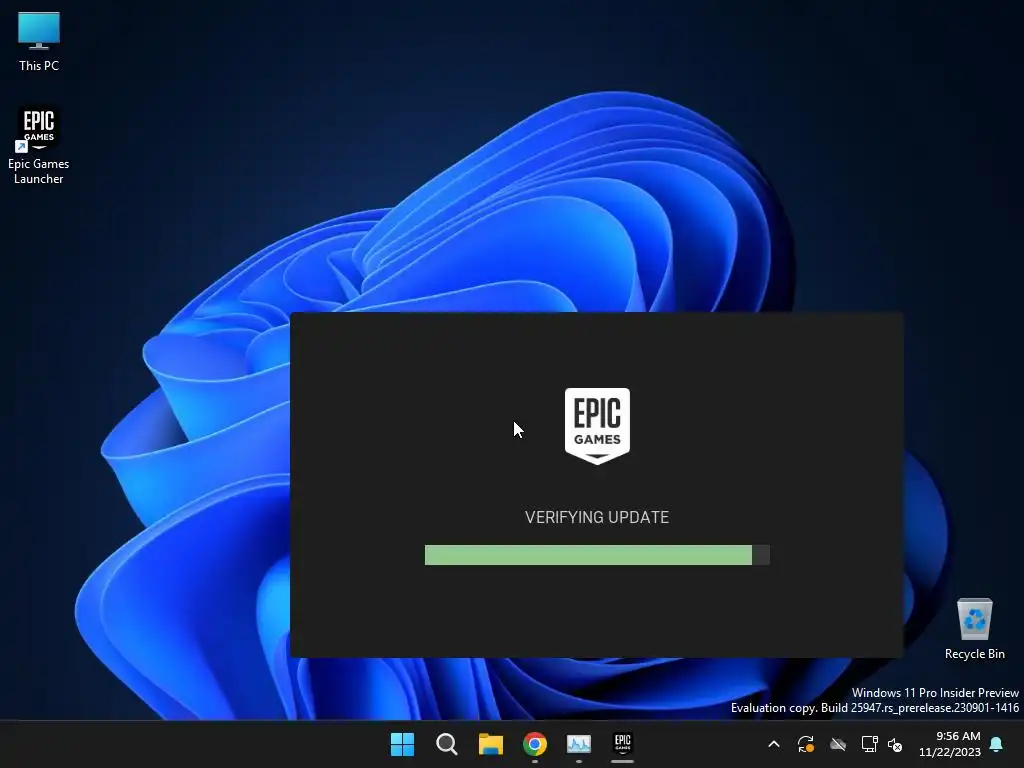Open the resource monitor app in taskbar

(579, 744)
